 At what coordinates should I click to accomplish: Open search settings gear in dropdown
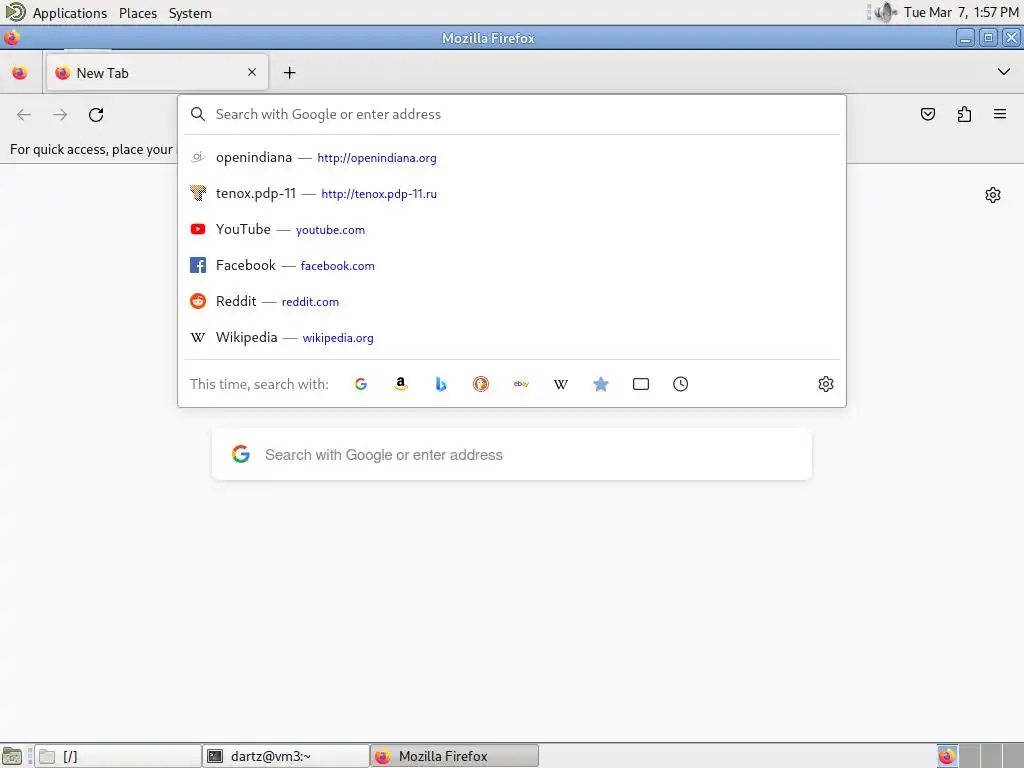[x=825, y=384]
